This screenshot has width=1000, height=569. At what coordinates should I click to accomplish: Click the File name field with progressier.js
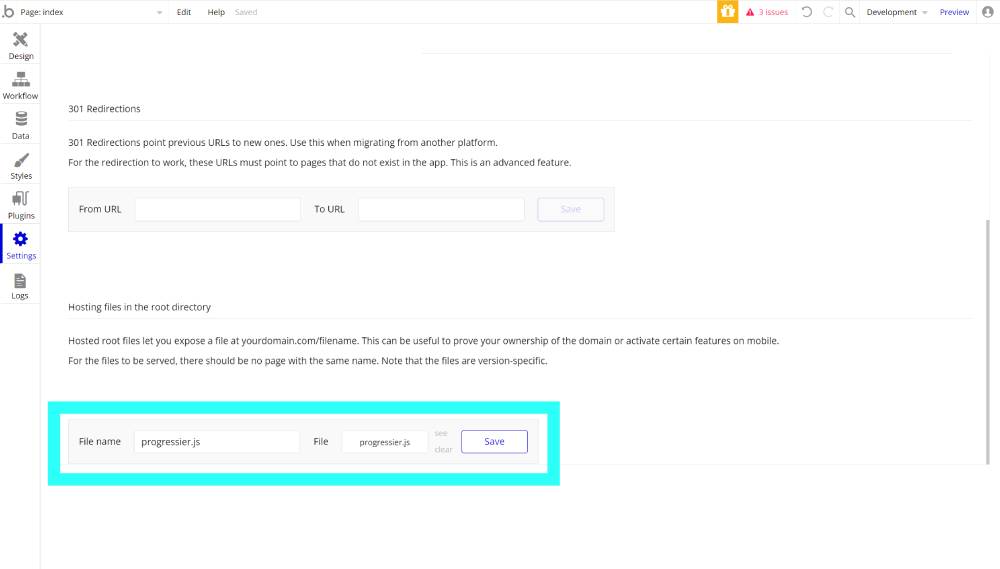(216, 441)
